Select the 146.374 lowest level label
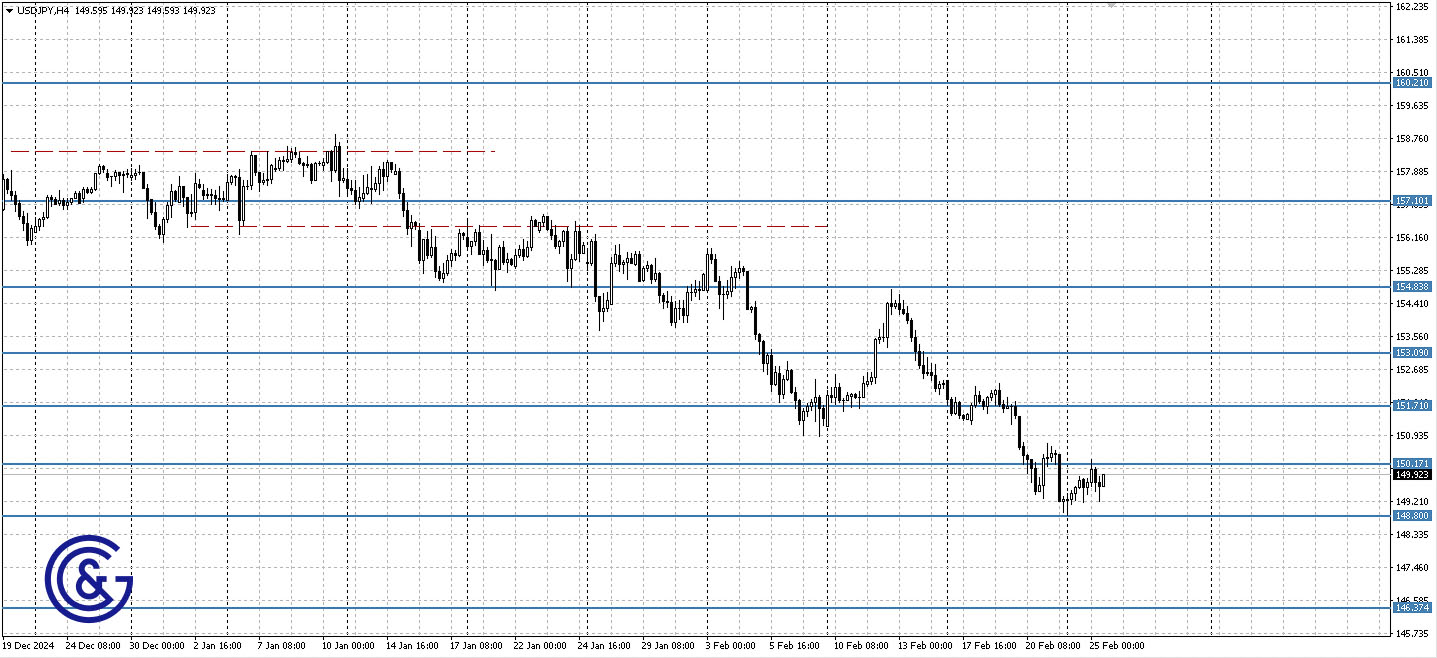 (x=1412, y=608)
